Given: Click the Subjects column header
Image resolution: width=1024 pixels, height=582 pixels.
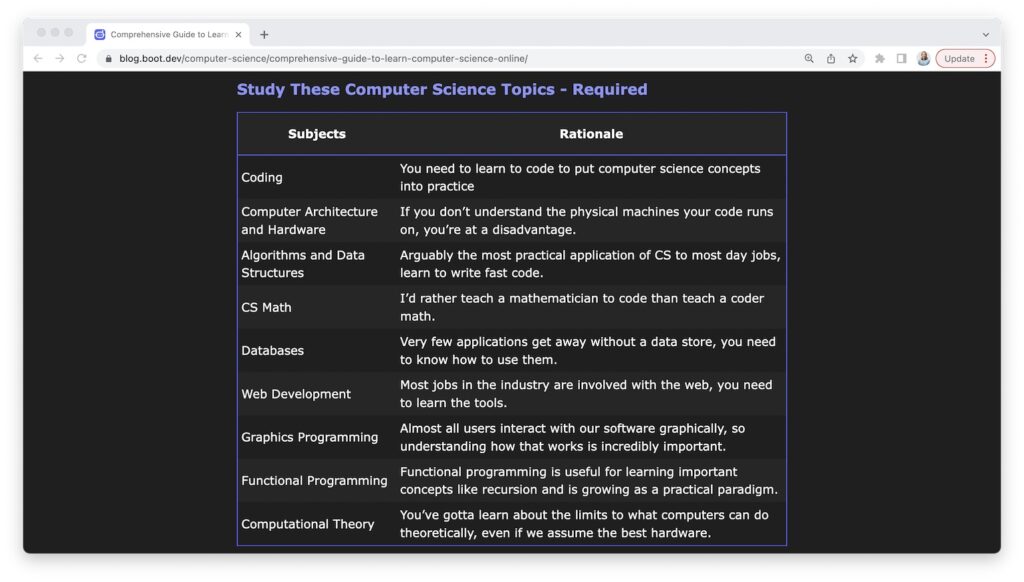Looking at the screenshot, I should (x=316, y=134).
